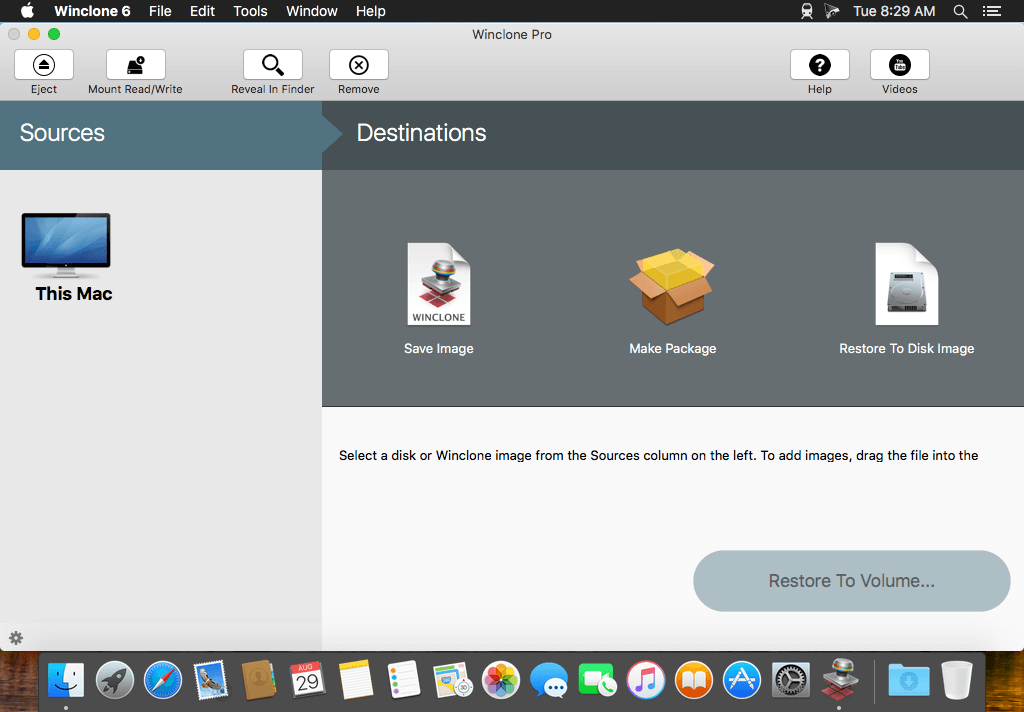
Task: Open the Help menu in menu bar
Action: click(x=370, y=11)
